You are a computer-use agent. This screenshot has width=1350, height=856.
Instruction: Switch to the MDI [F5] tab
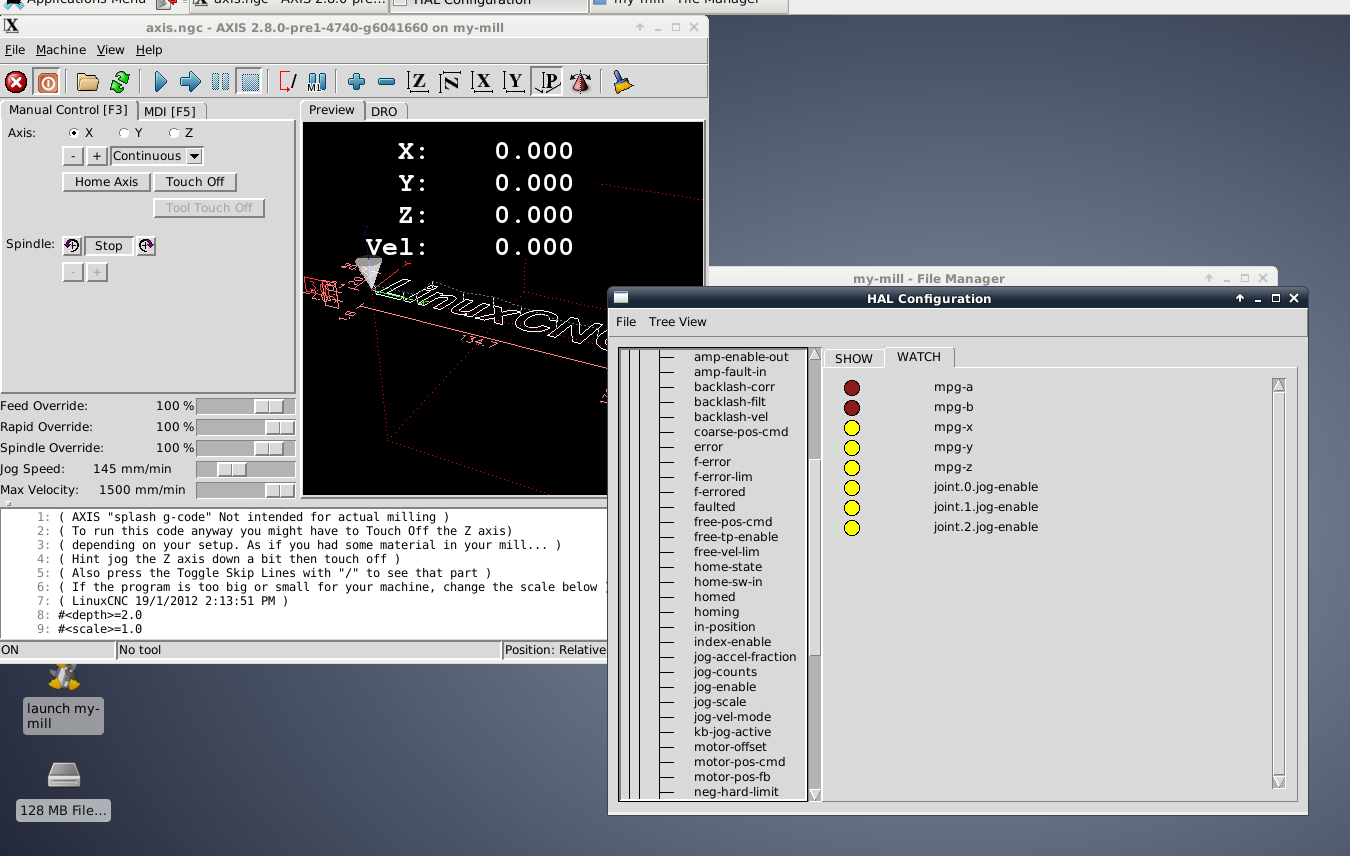[169, 111]
